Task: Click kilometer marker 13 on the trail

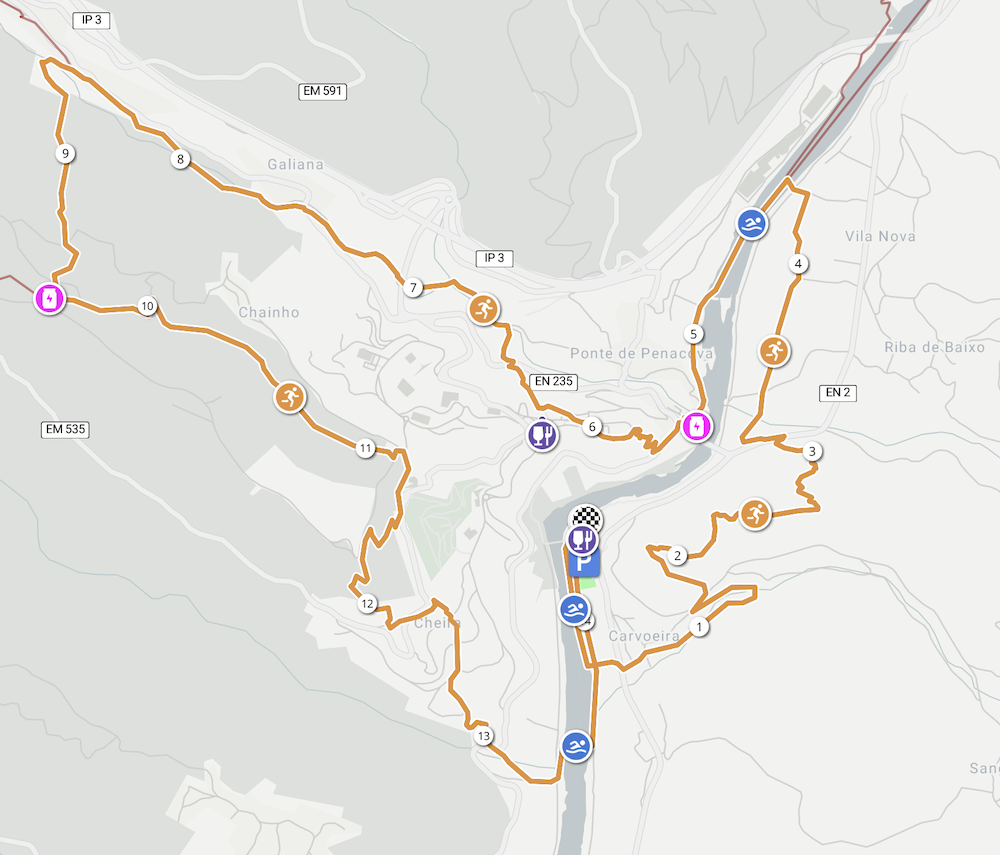Action: pyautogui.click(x=483, y=736)
